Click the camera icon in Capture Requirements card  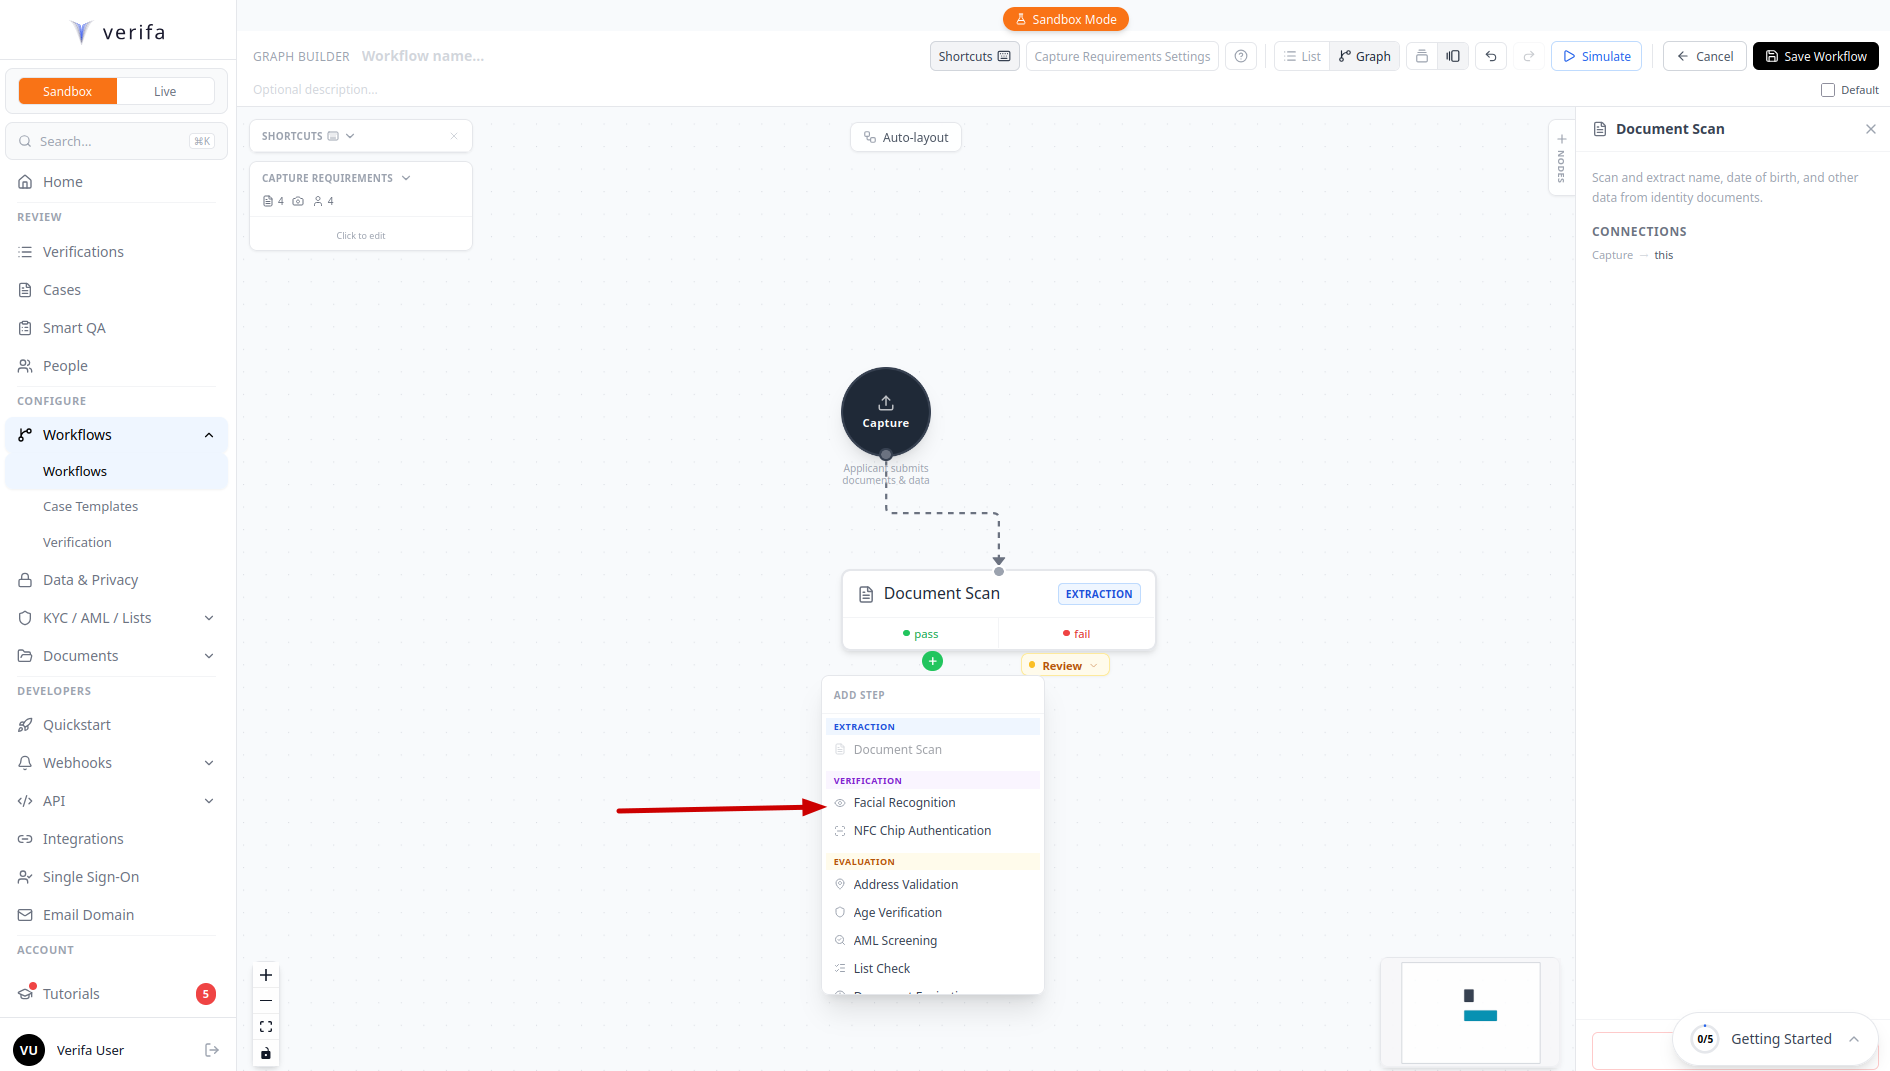click(298, 201)
